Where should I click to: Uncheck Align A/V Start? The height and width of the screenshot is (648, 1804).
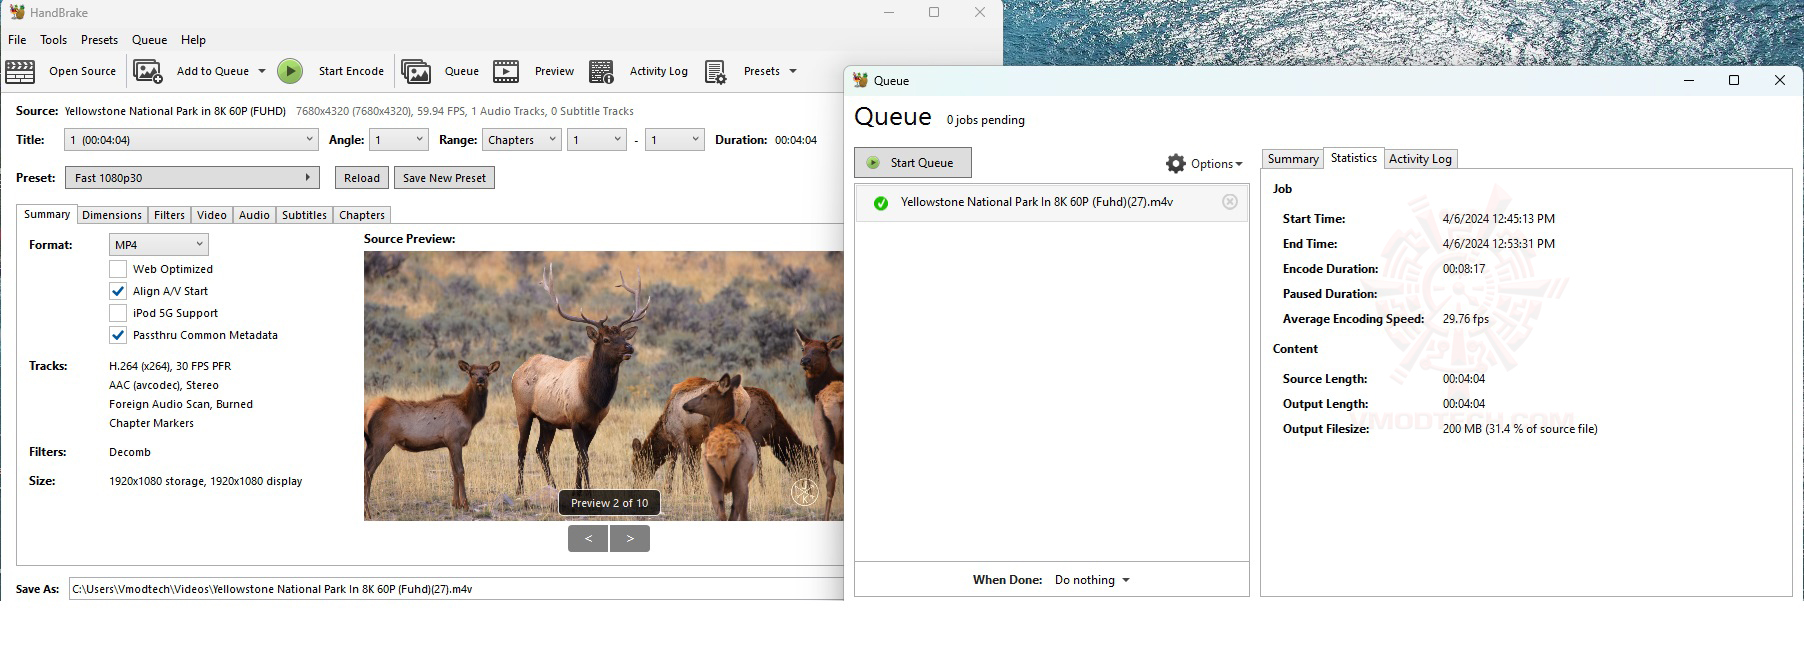(118, 291)
